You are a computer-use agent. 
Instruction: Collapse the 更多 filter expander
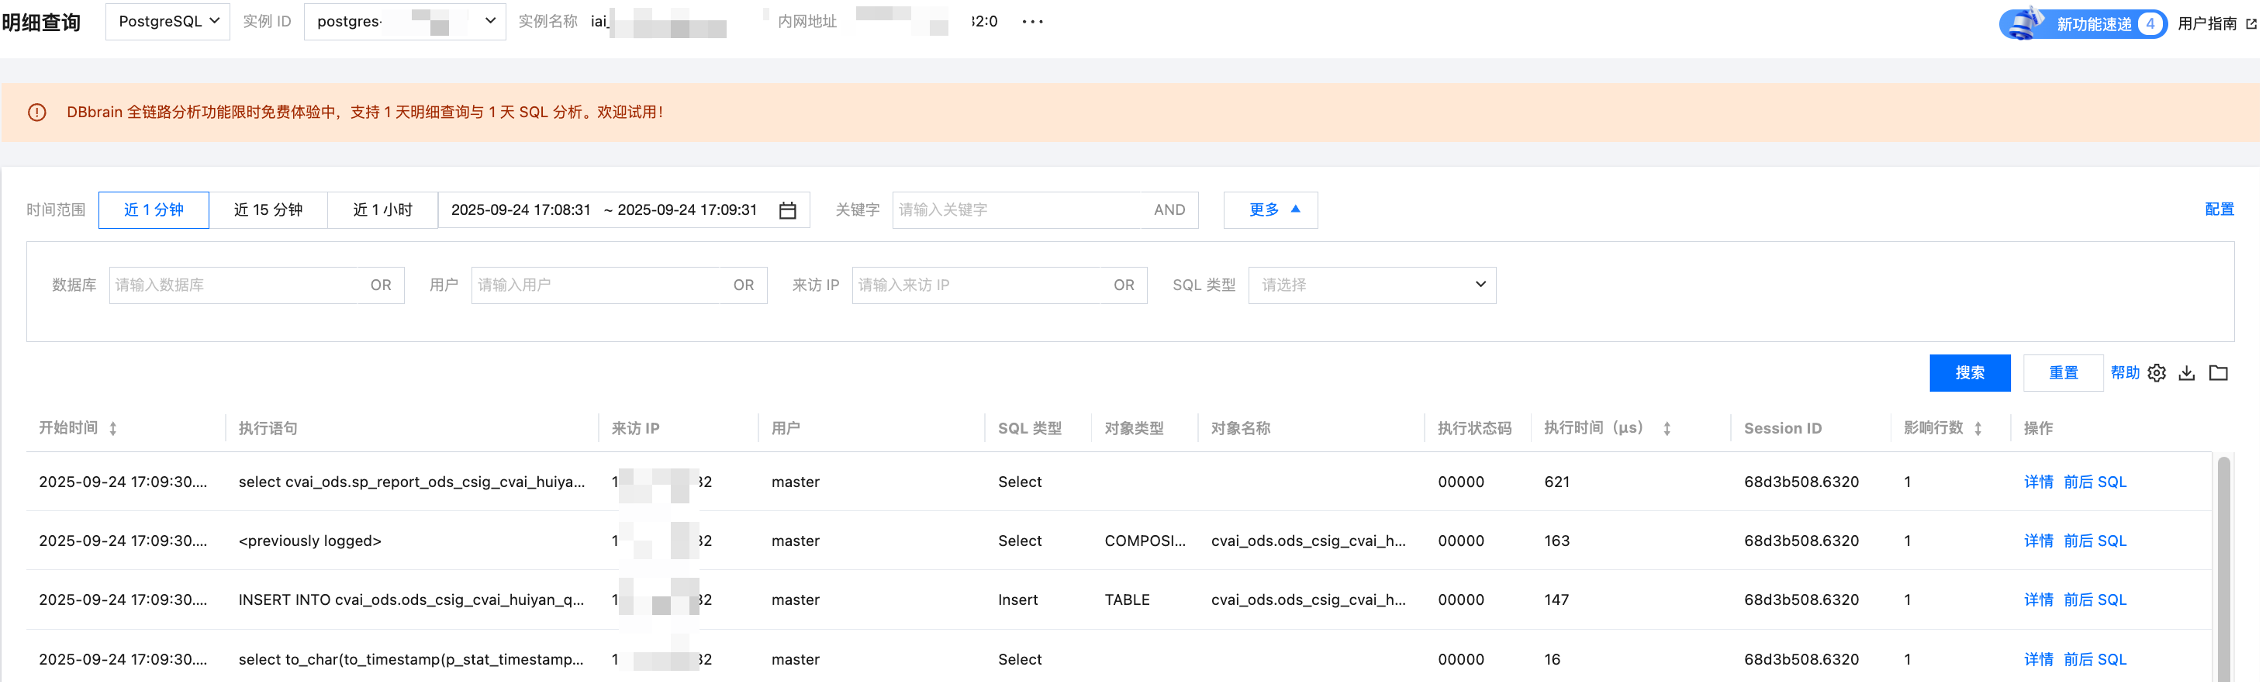pos(1271,210)
